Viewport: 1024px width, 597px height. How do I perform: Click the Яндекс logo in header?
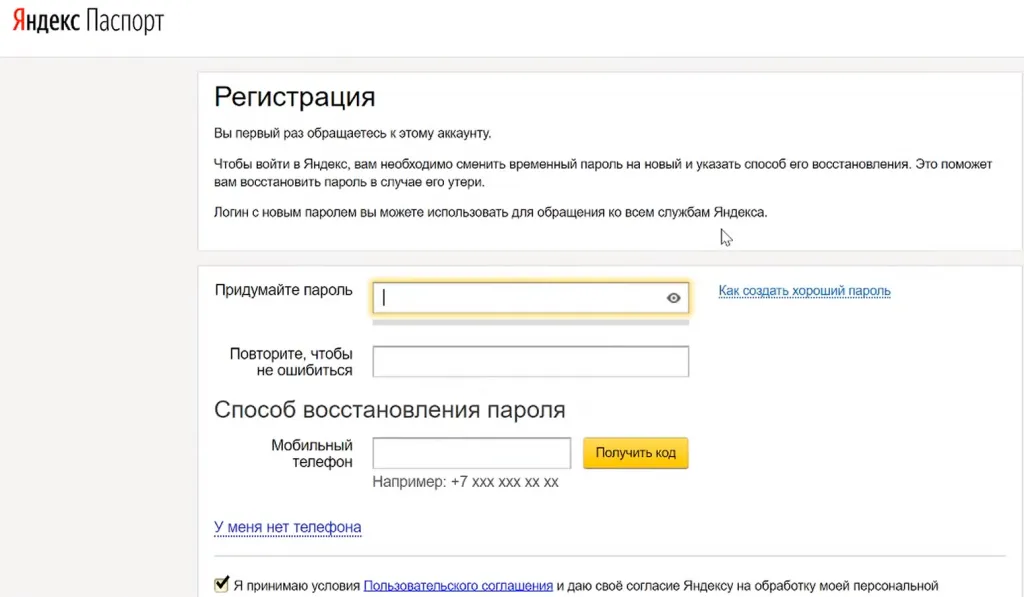[x=46, y=21]
